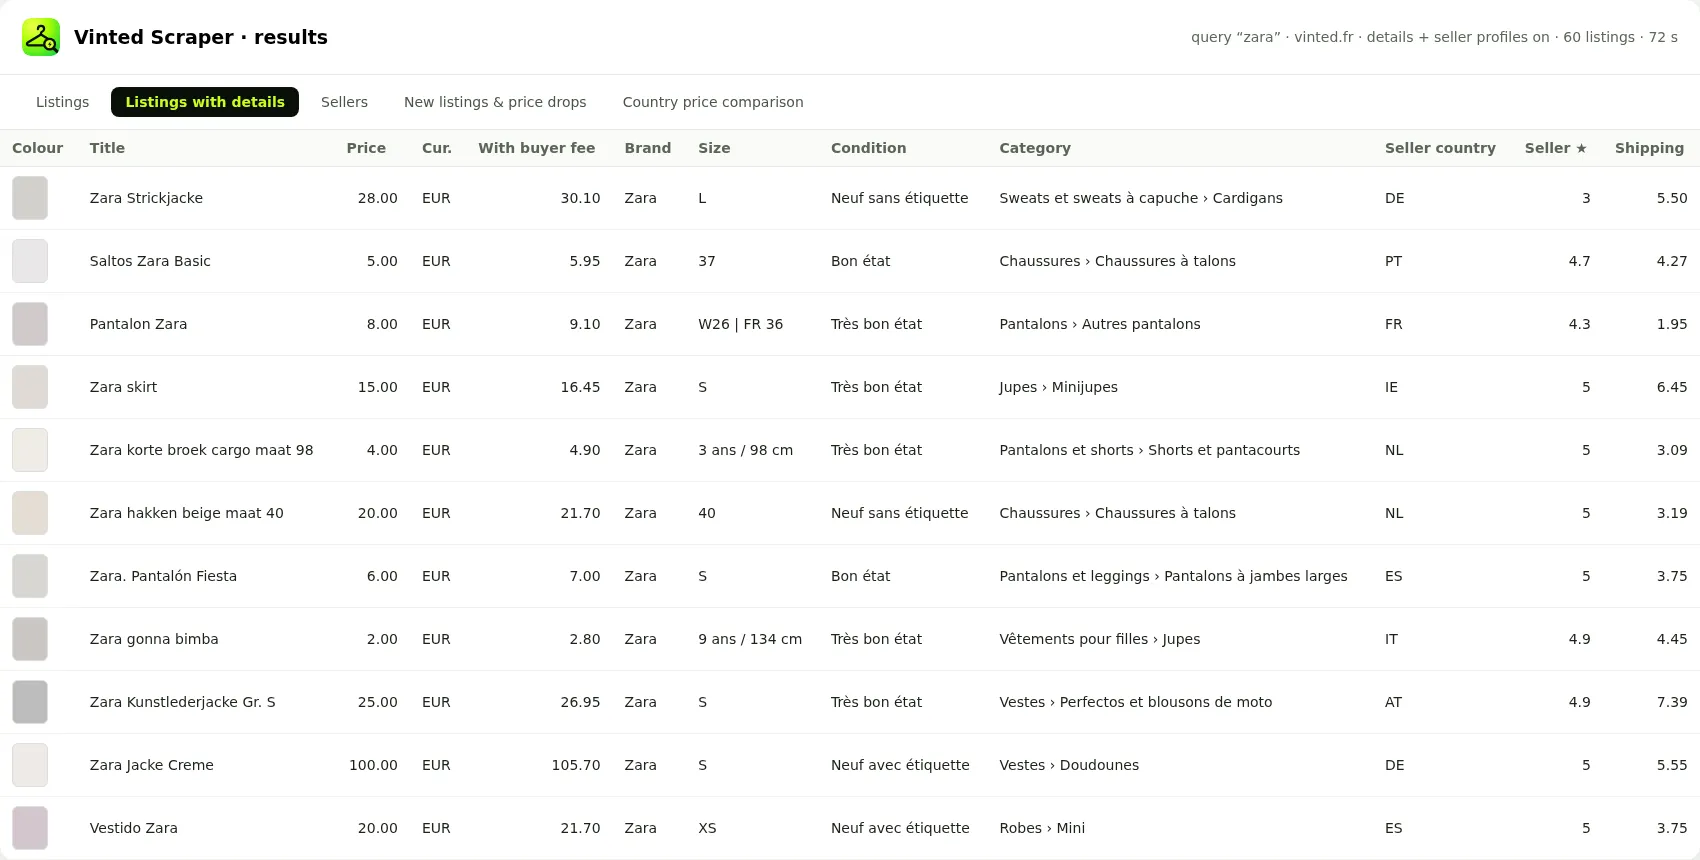This screenshot has height=860, width=1700.
Task: Click category 'Robes › Mini'
Action: [x=1042, y=828]
